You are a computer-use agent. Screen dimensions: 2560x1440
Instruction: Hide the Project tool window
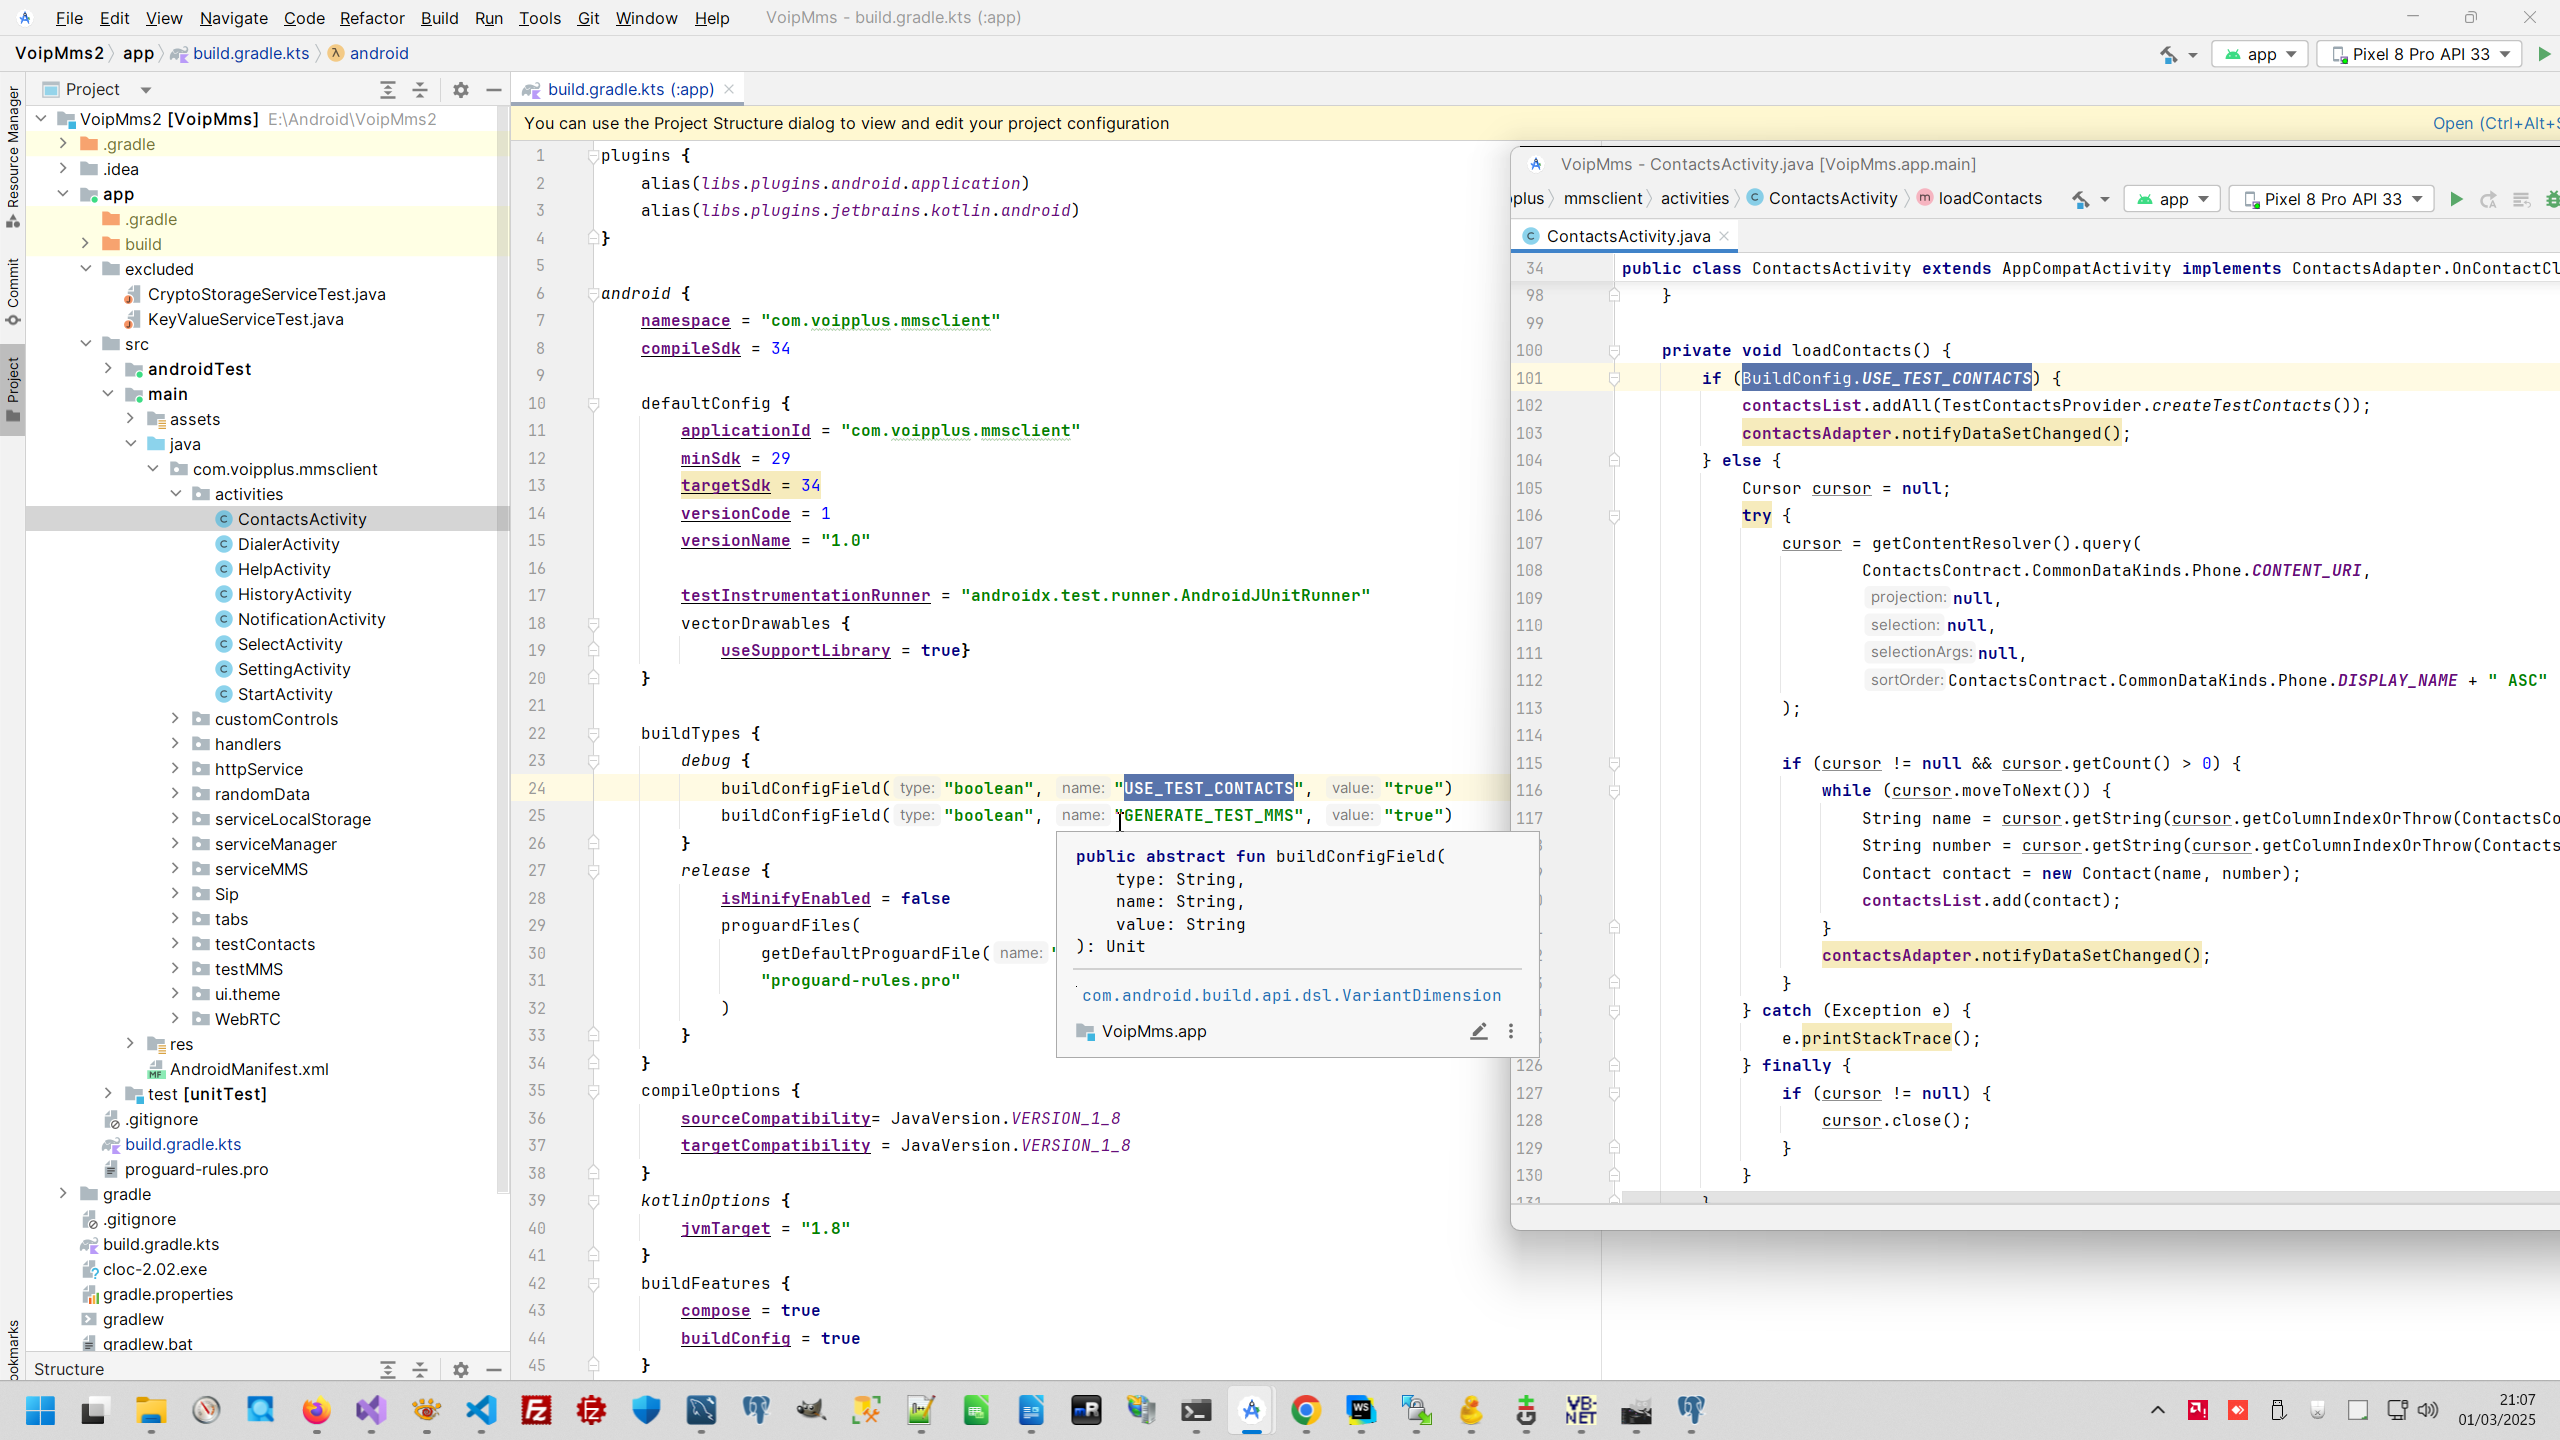(x=493, y=90)
